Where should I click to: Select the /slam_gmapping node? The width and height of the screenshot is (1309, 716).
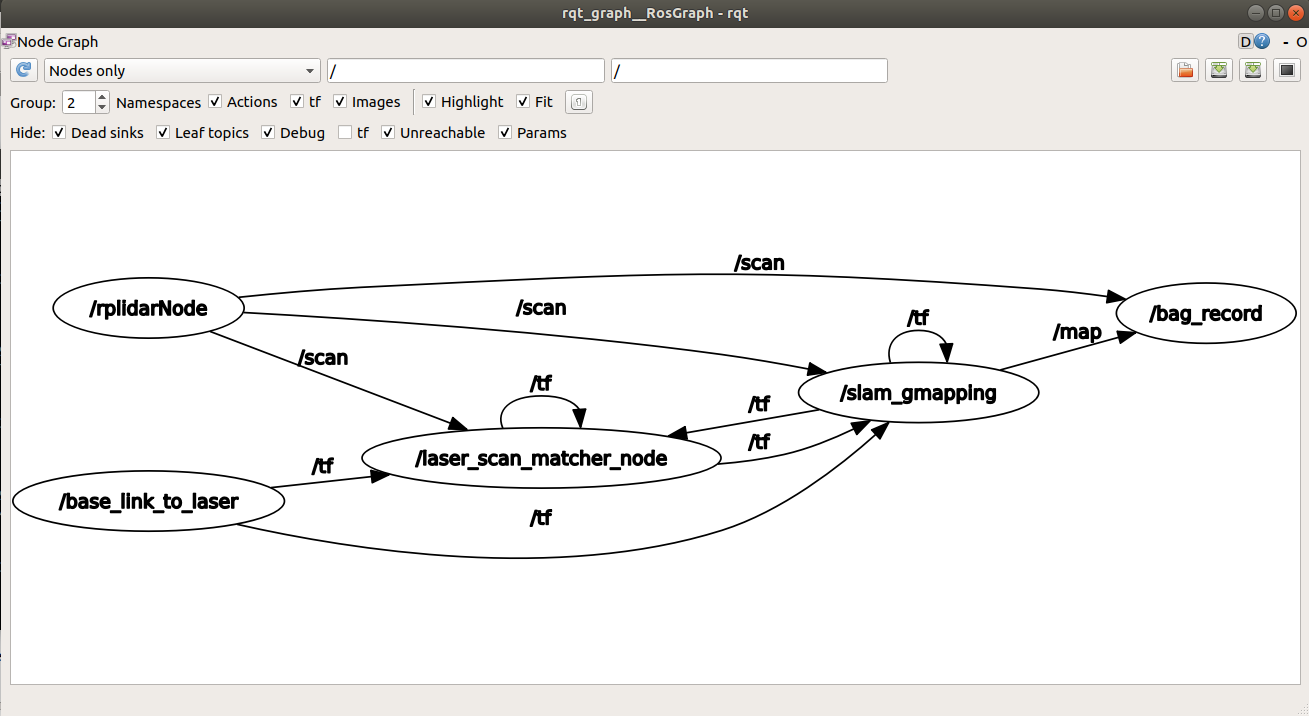point(918,392)
